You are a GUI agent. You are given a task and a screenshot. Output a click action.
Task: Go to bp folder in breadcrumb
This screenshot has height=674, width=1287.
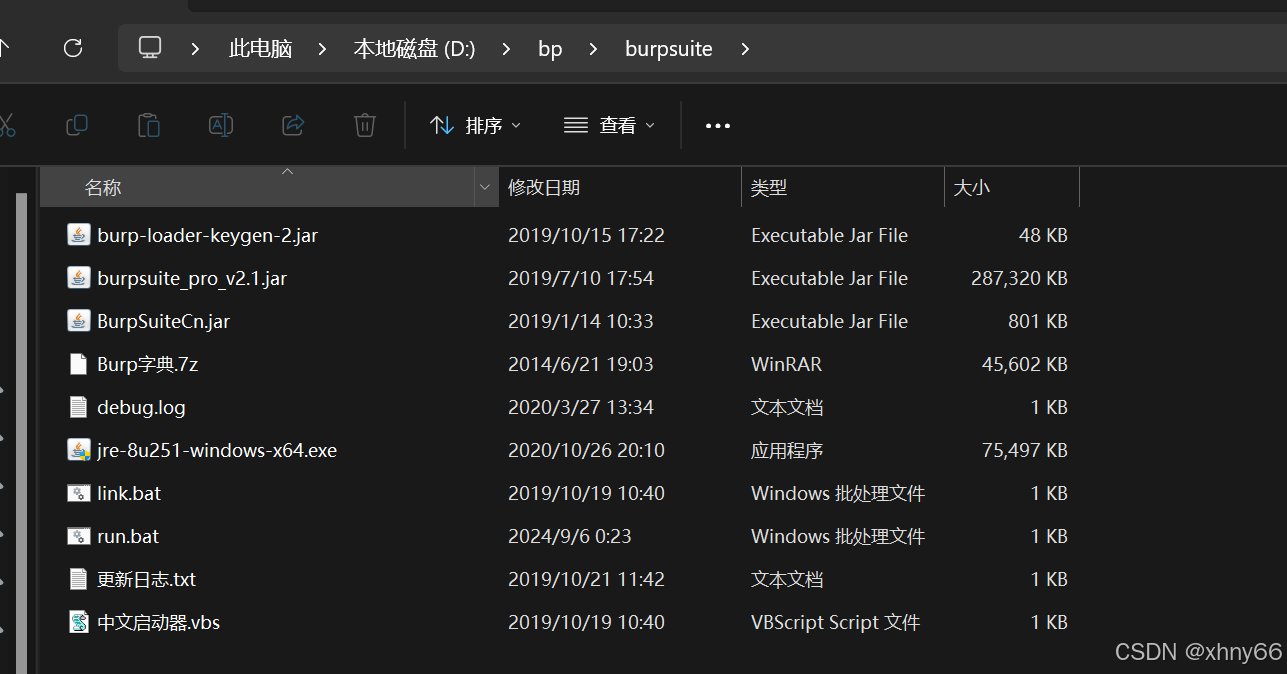point(550,49)
